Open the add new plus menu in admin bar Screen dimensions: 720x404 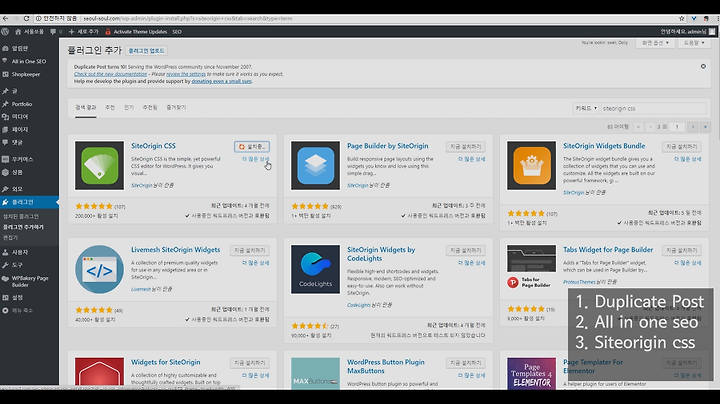coord(84,32)
